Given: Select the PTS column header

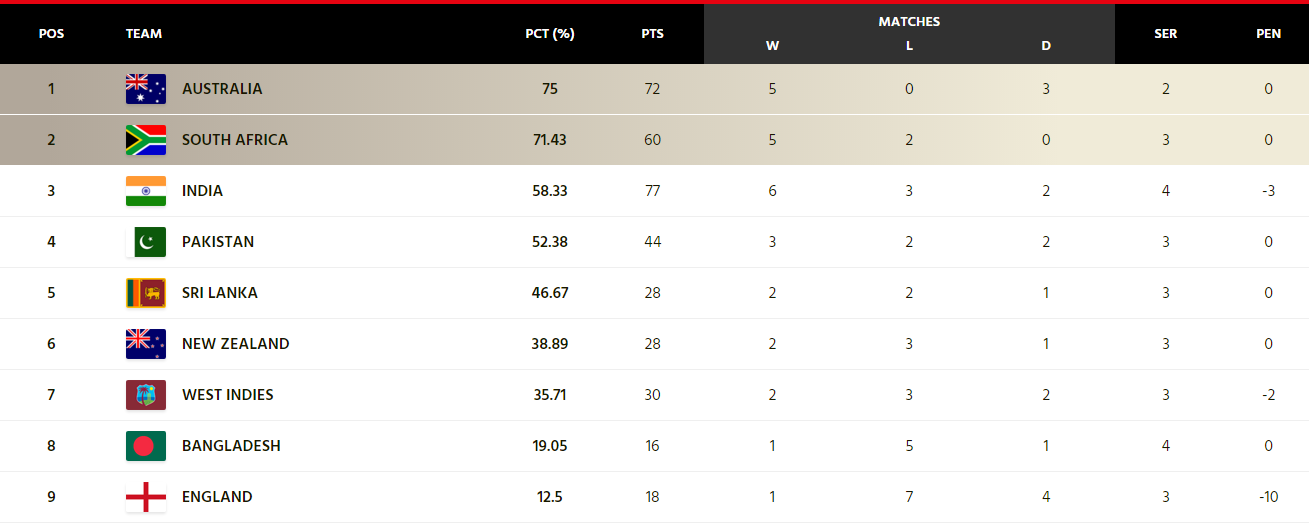Looking at the screenshot, I should (652, 34).
